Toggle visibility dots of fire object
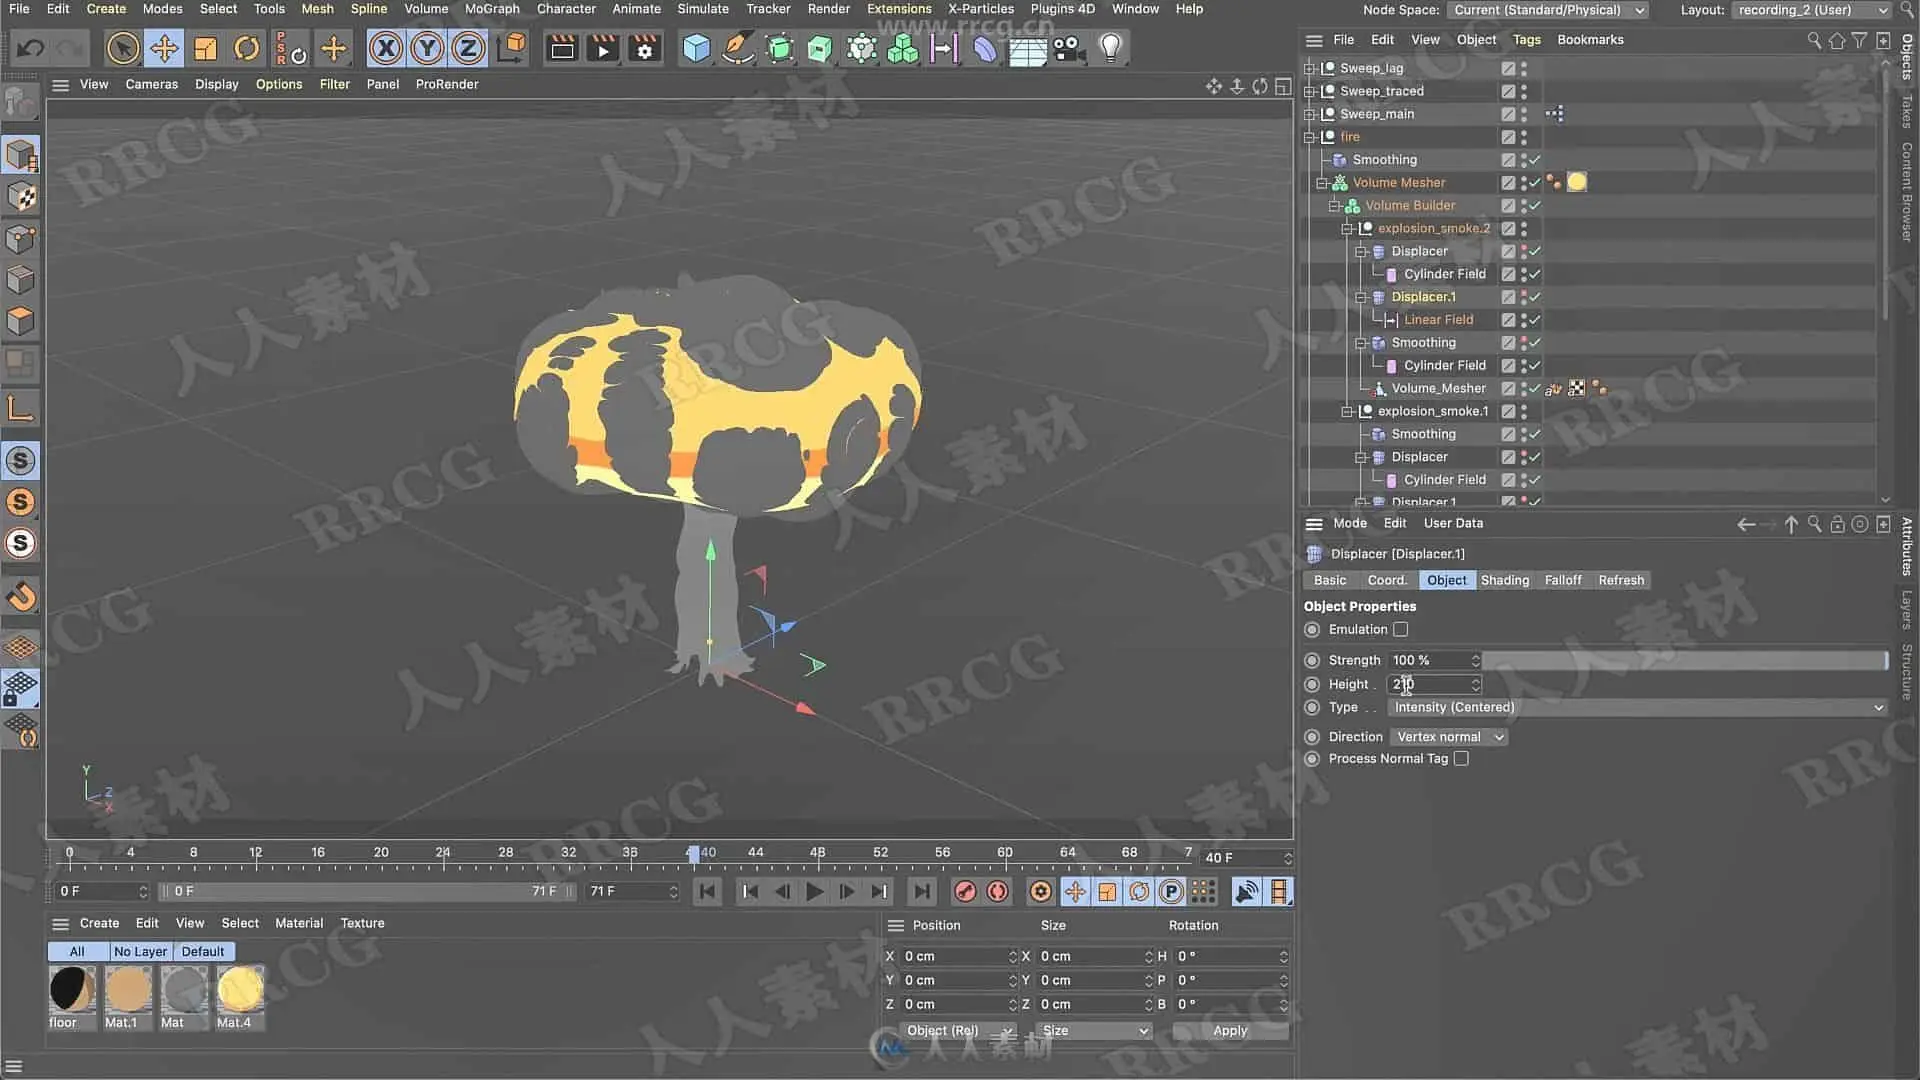The height and width of the screenshot is (1080, 1920). pos(1524,137)
